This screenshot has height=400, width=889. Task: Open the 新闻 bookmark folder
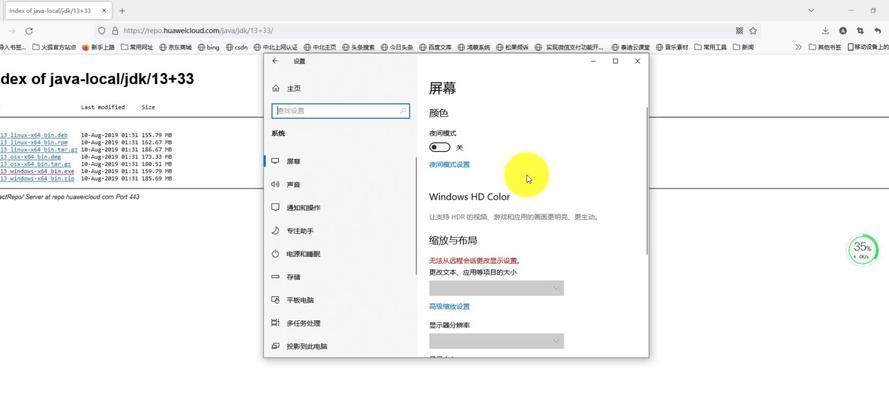coord(743,47)
